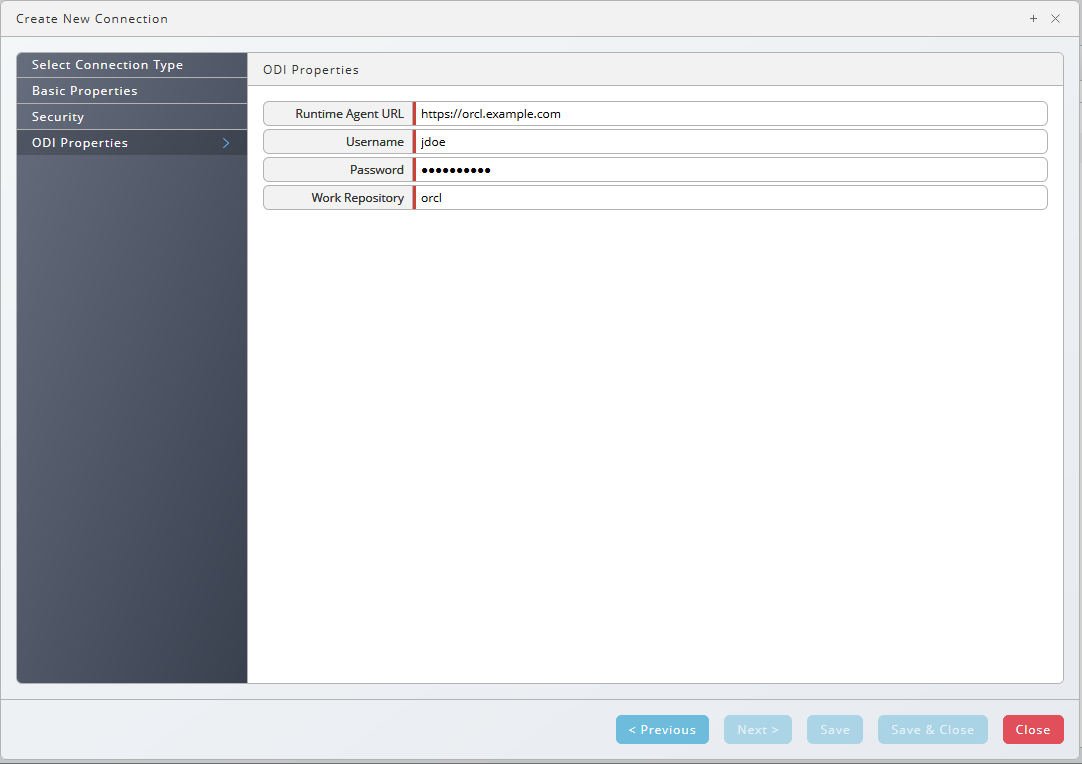Click the Work Repository field containing orcl

pyautogui.click(x=731, y=197)
